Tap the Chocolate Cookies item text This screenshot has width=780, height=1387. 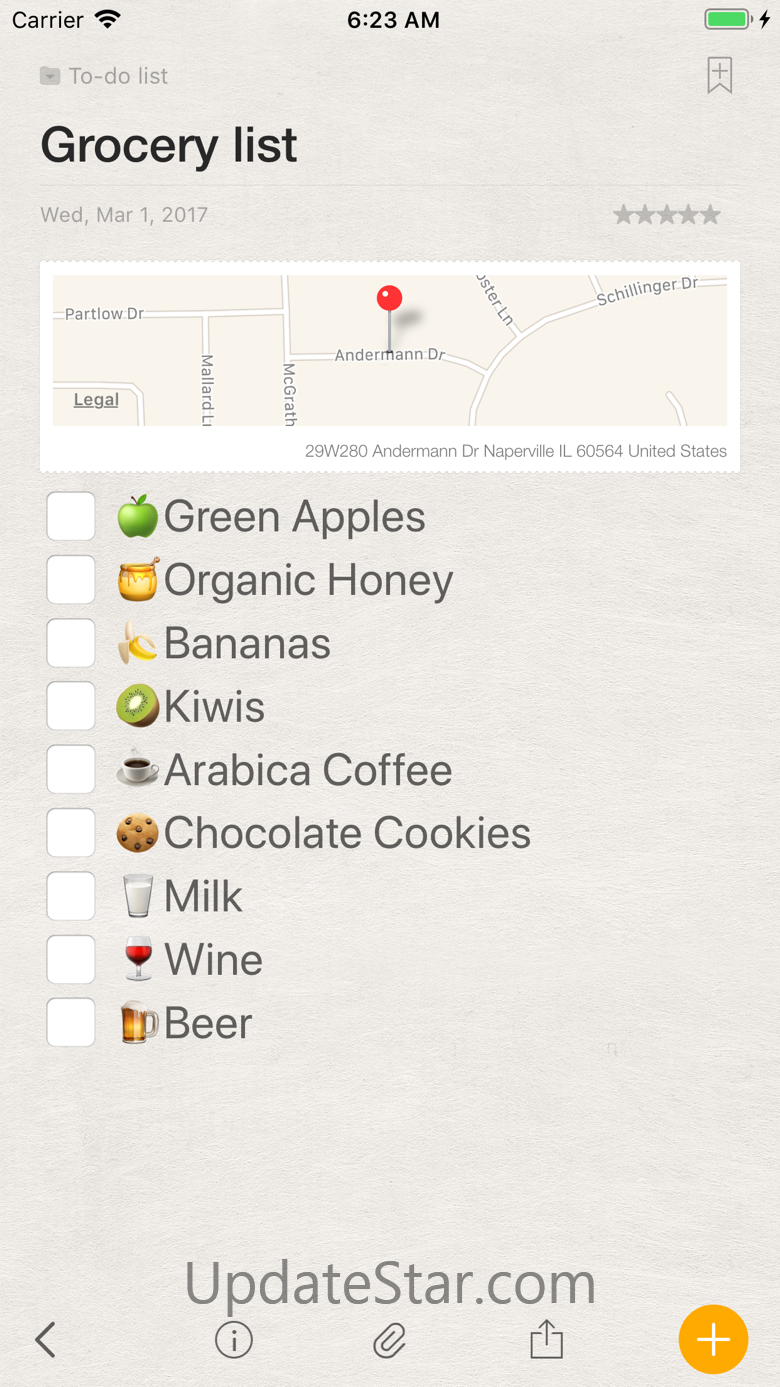click(347, 833)
